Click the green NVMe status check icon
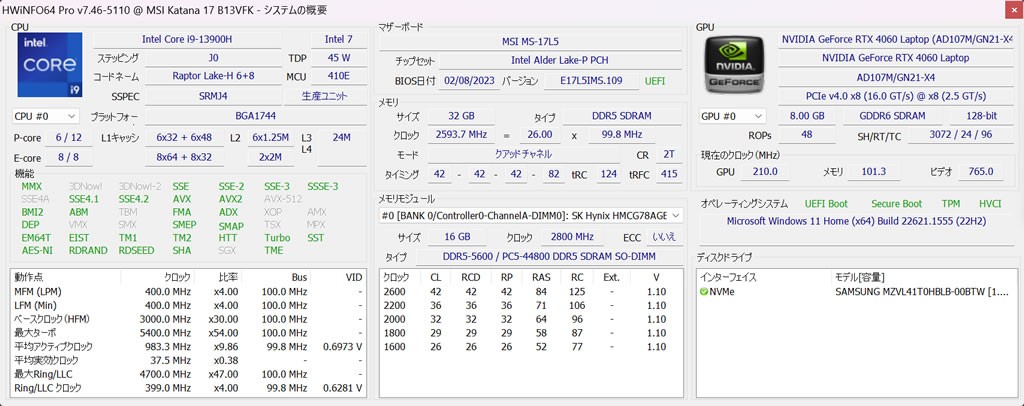The image size is (1024, 406). [x=704, y=291]
